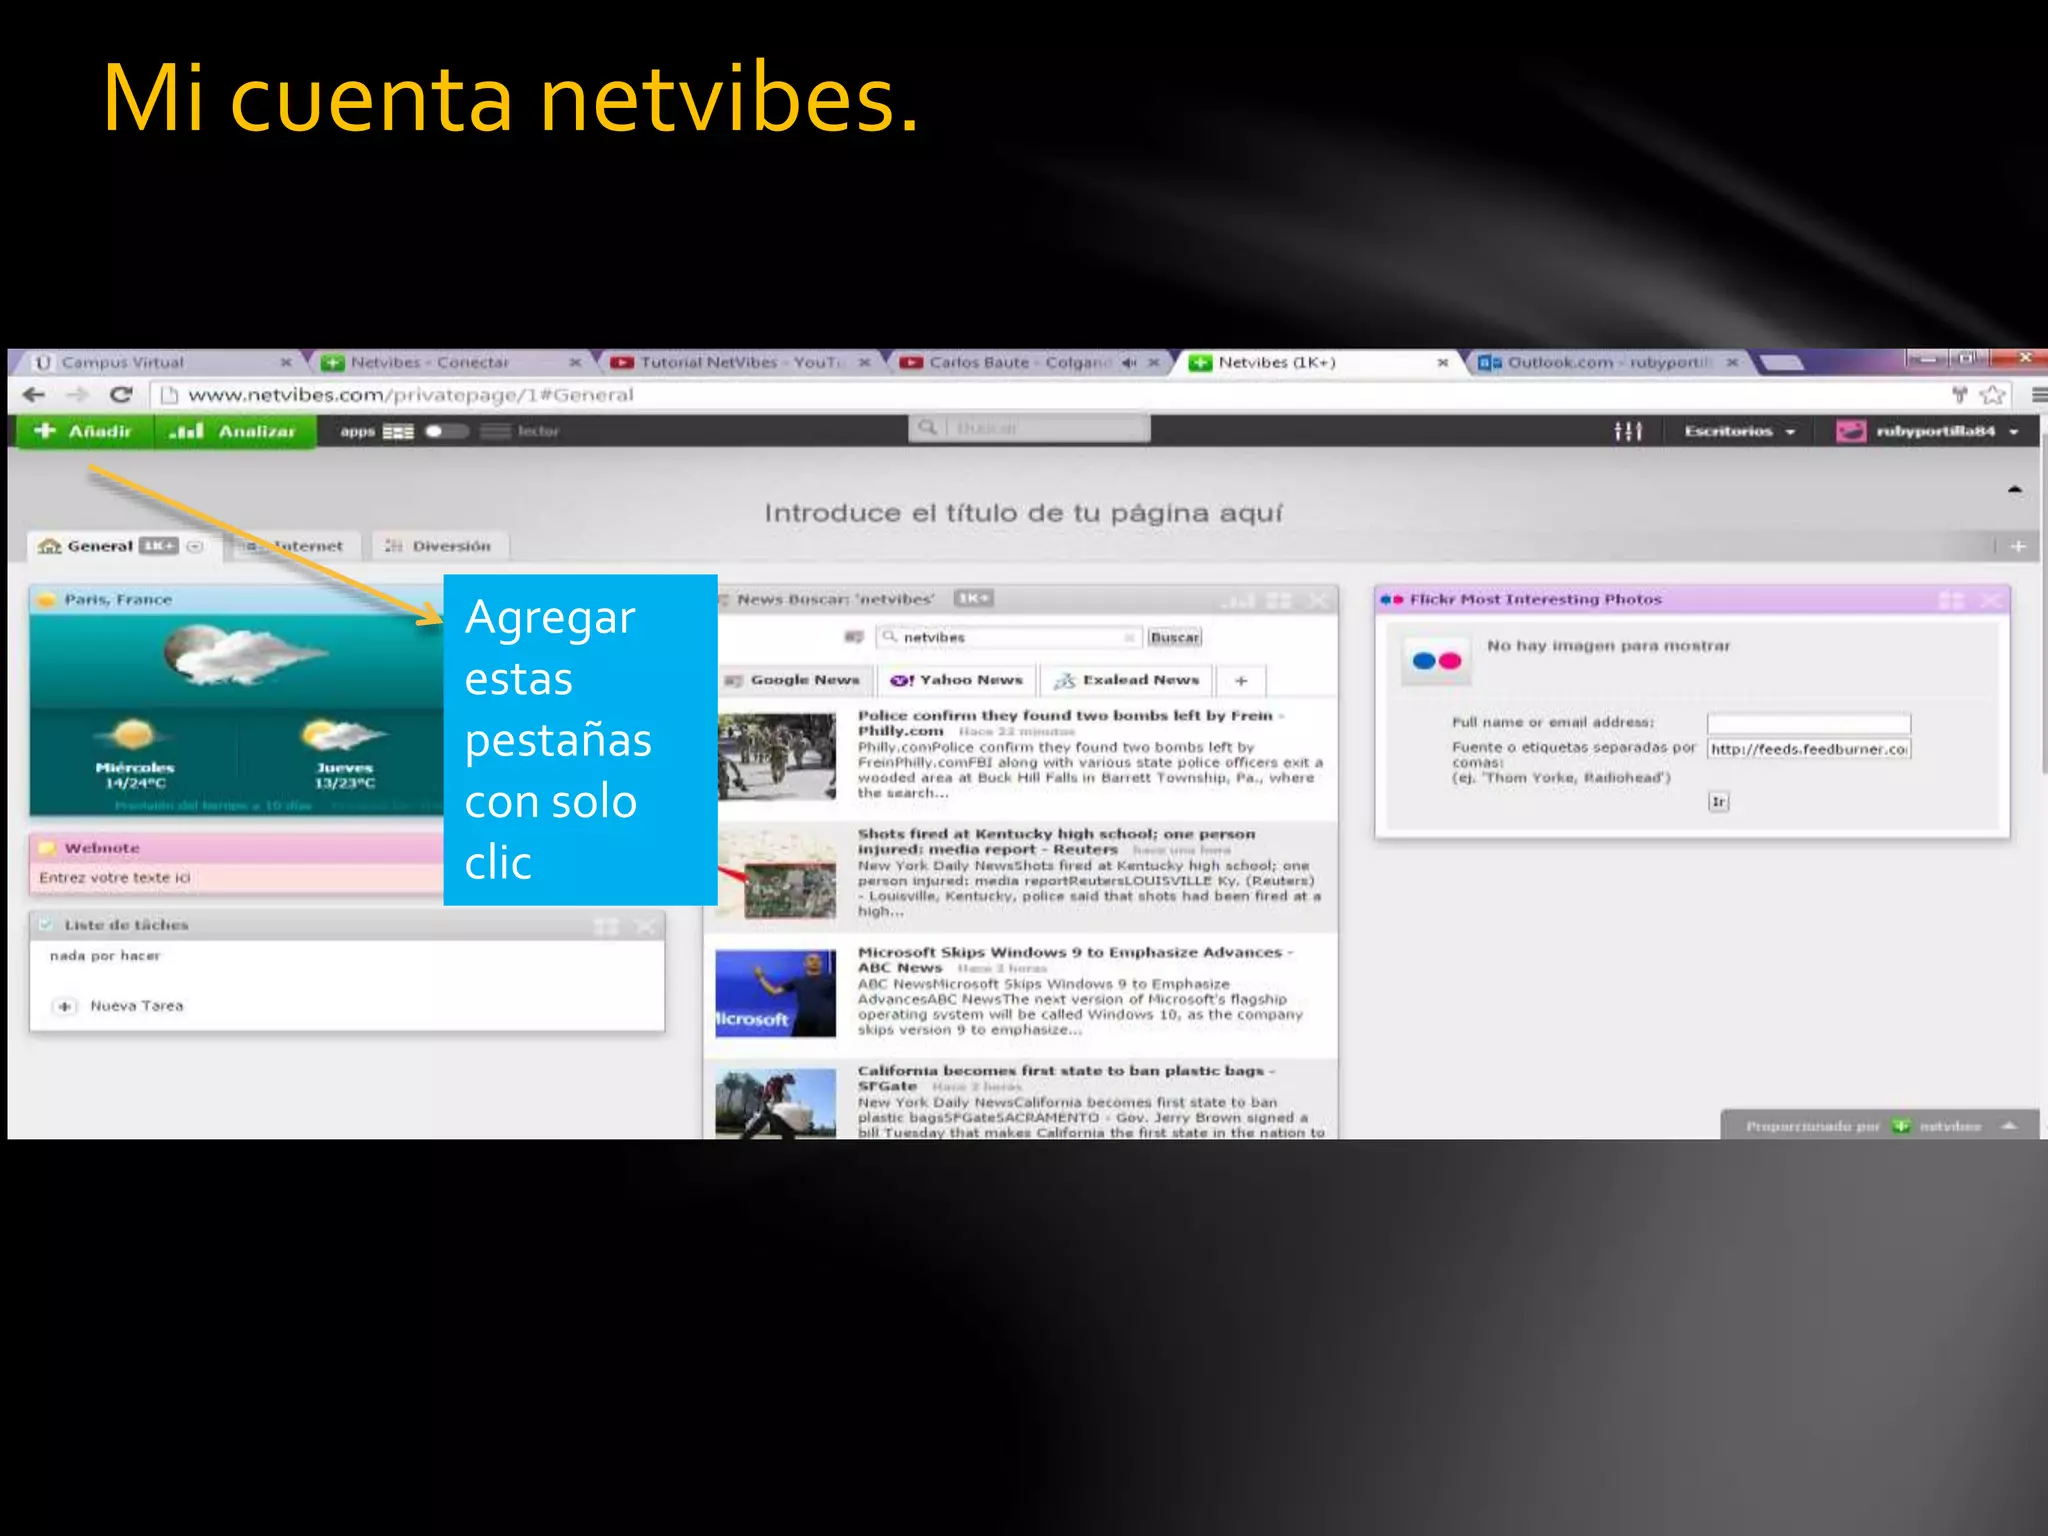This screenshot has width=2048, height=1536.
Task: Add a Nueva Tarea with plus icon
Action: 65,1006
